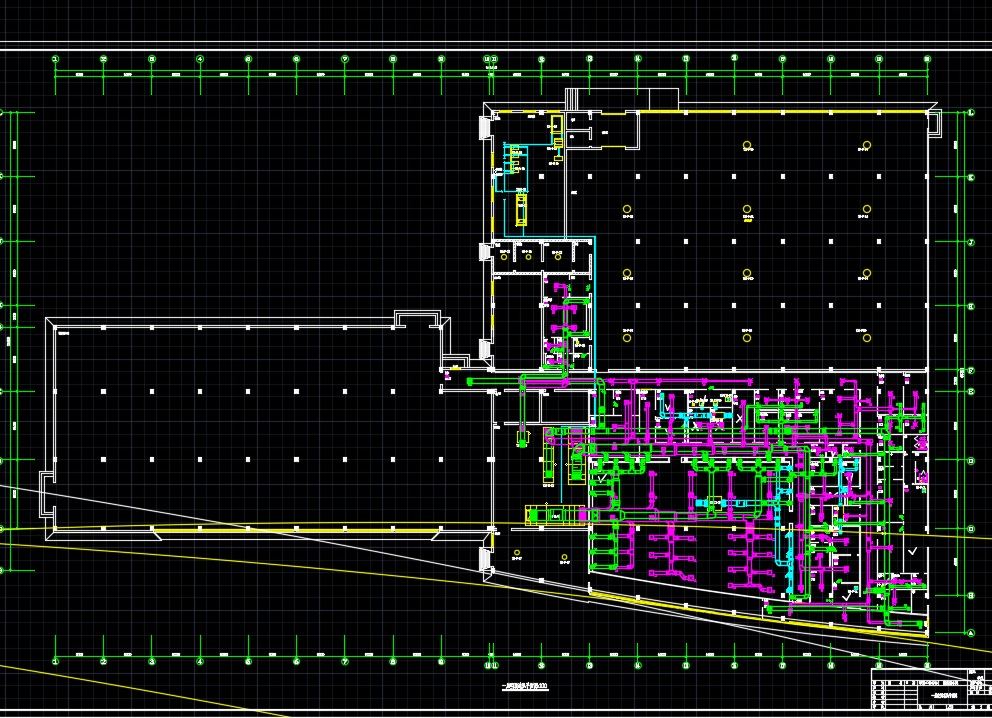The height and width of the screenshot is (718, 992).
Task: Pick grid bubble 2 on the bottom axis row
Action: pyautogui.click(x=104, y=662)
